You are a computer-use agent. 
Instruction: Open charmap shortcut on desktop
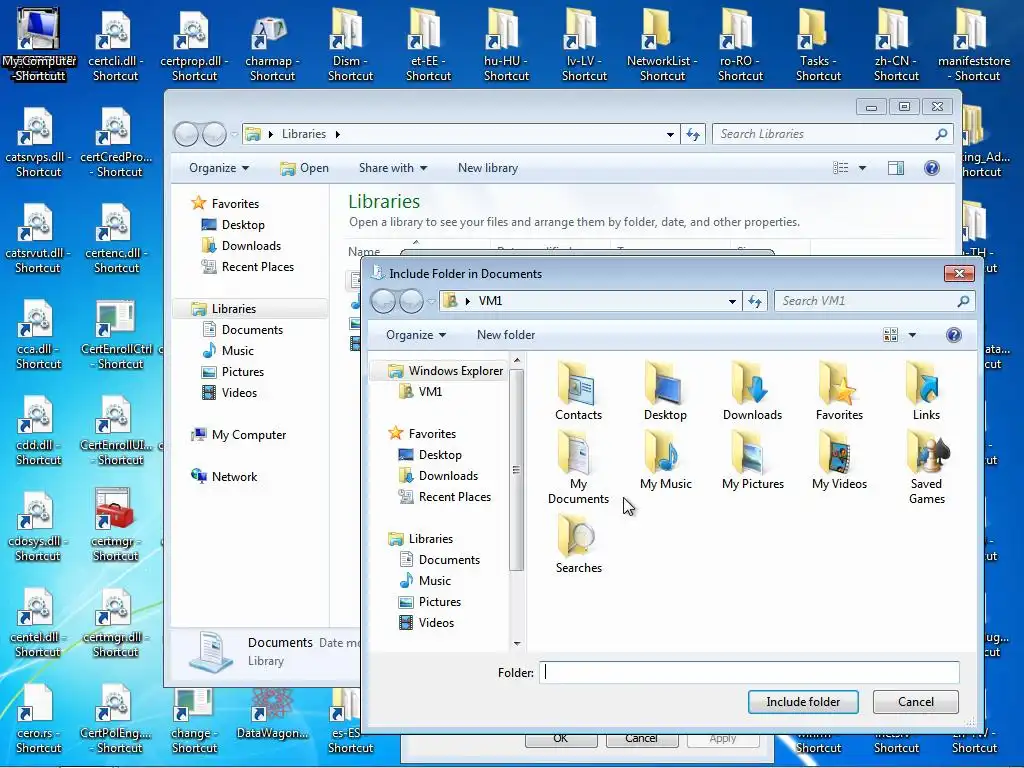pyautogui.click(x=272, y=46)
